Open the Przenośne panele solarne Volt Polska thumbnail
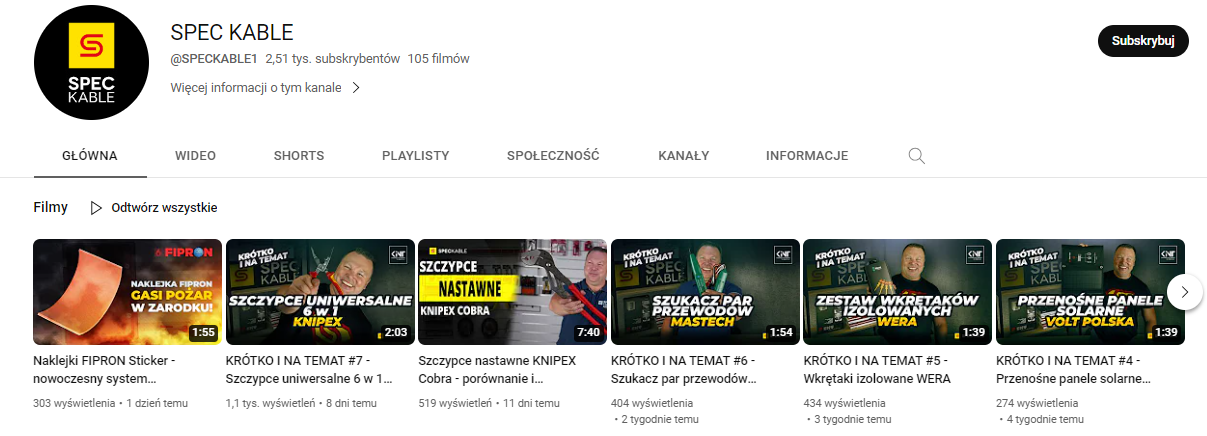 pyautogui.click(x=1090, y=291)
